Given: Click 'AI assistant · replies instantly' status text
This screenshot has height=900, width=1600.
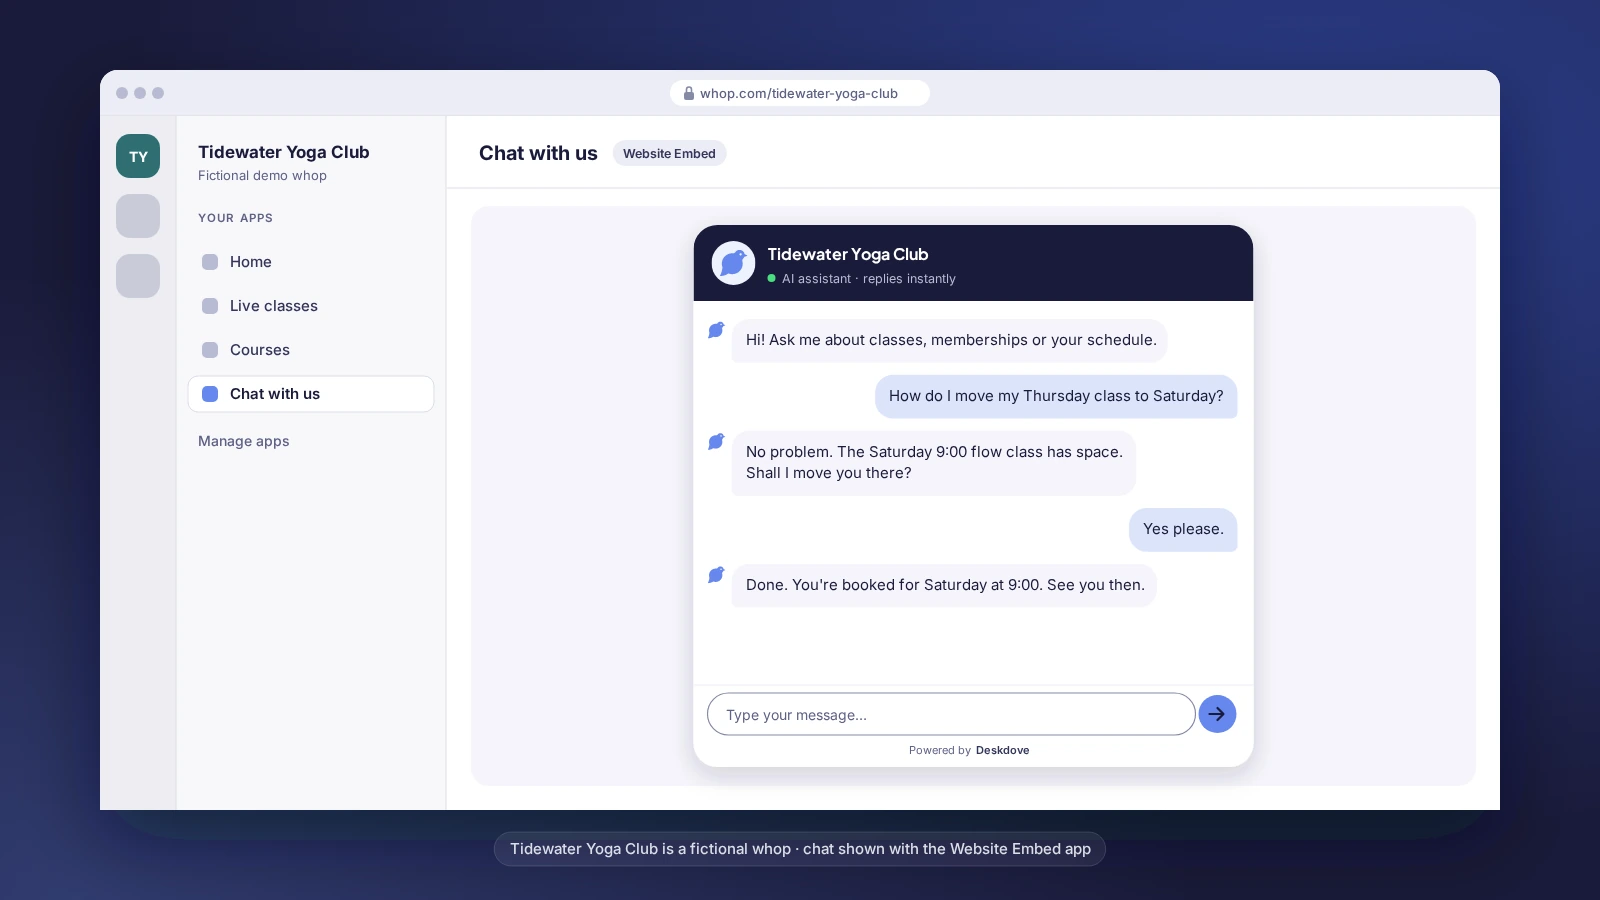Looking at the screenshot, I should 869,279.
